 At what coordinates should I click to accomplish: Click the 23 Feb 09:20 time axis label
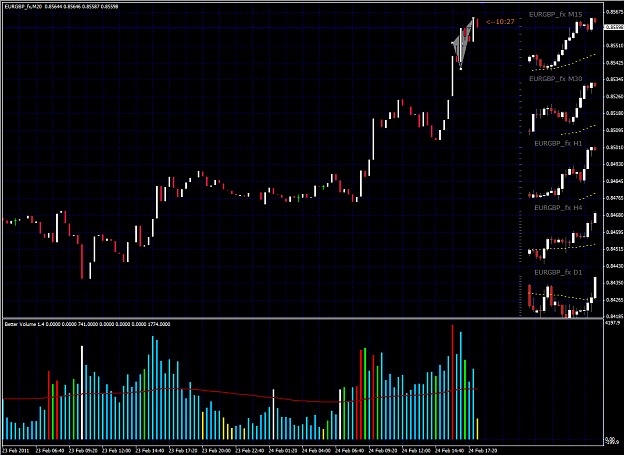point(83,451)
